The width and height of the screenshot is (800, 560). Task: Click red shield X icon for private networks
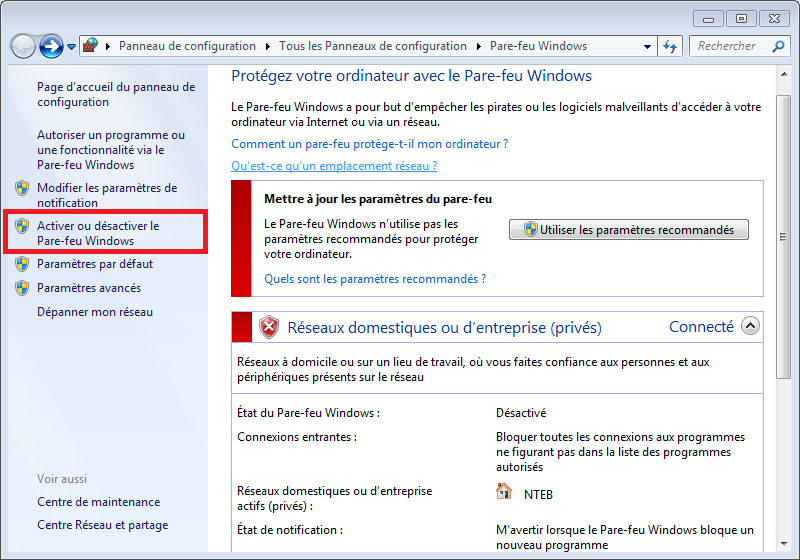(x=269, y=327)
